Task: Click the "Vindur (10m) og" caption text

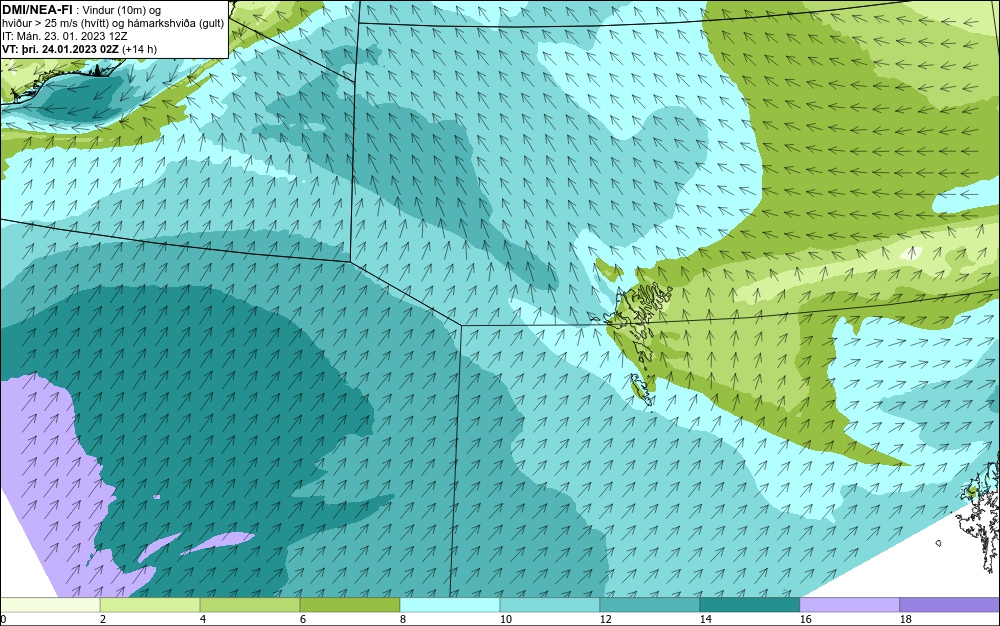Action: coord(122,10)
